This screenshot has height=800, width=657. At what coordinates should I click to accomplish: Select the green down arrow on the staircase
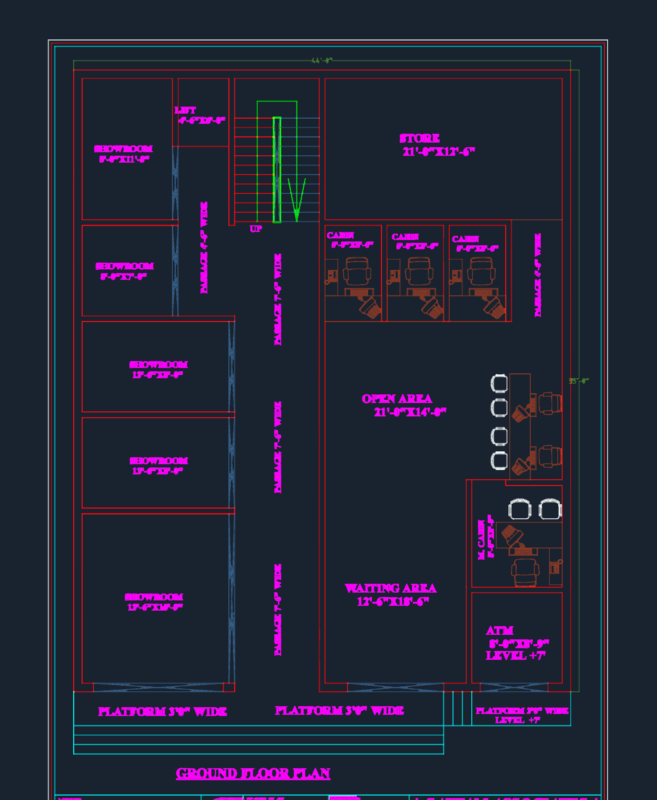pos(297,199)
